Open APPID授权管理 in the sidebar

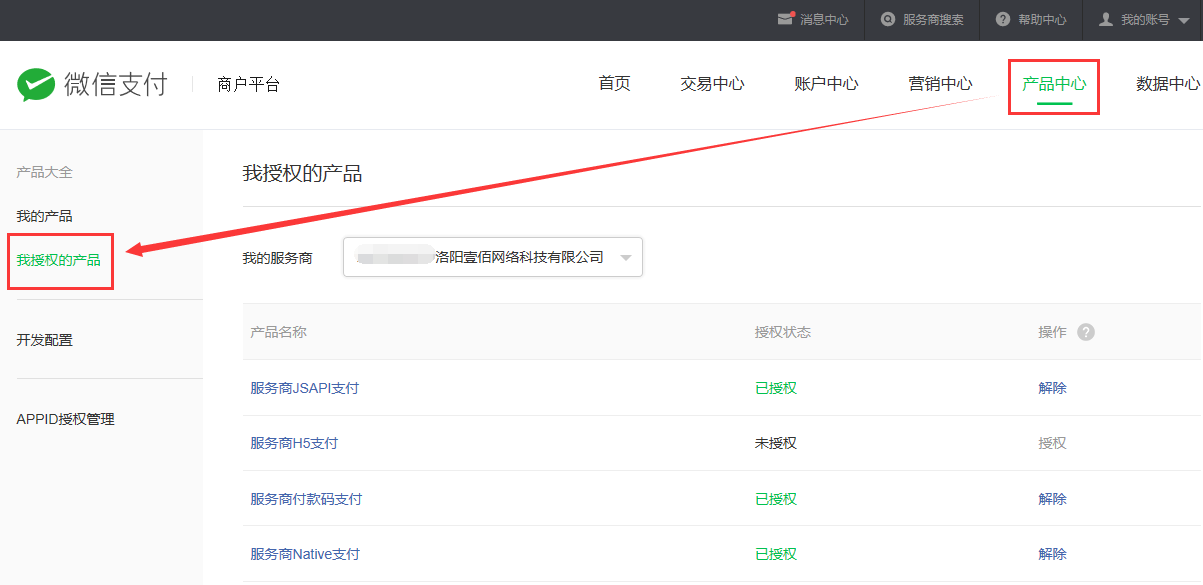pos(65,419)
